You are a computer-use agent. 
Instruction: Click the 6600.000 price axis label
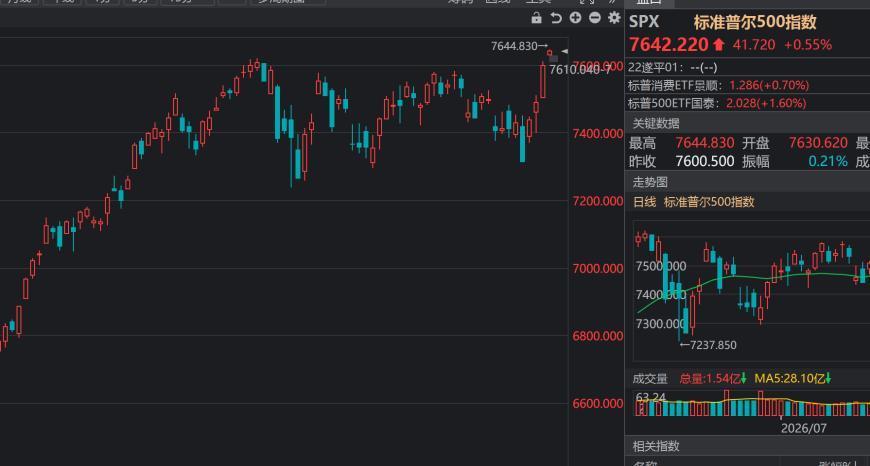[x=598, y=403]
